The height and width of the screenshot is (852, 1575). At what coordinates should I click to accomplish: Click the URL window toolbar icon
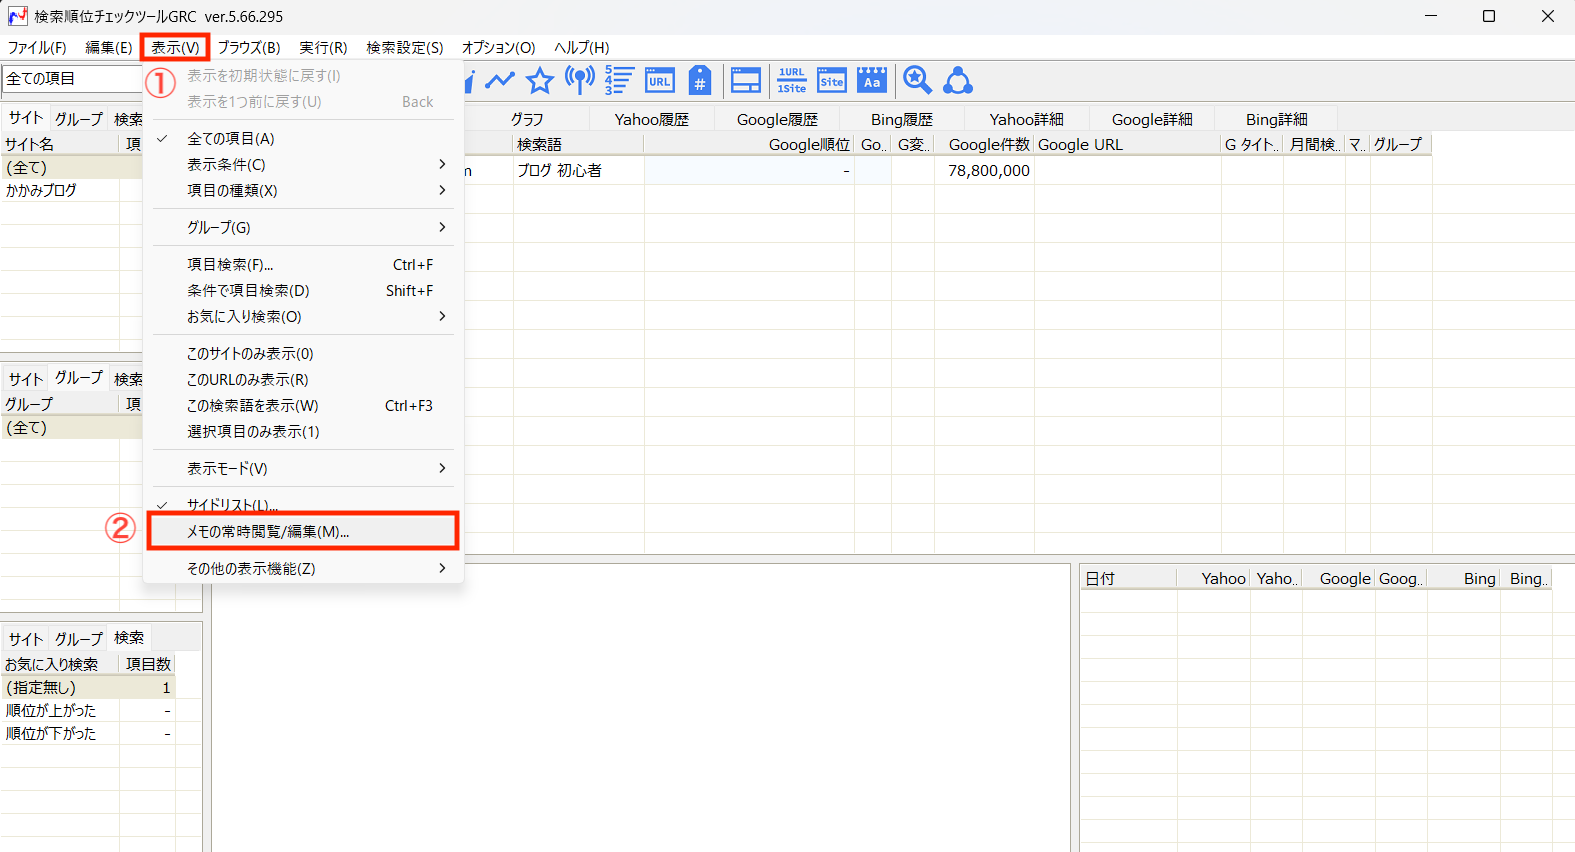660,80
